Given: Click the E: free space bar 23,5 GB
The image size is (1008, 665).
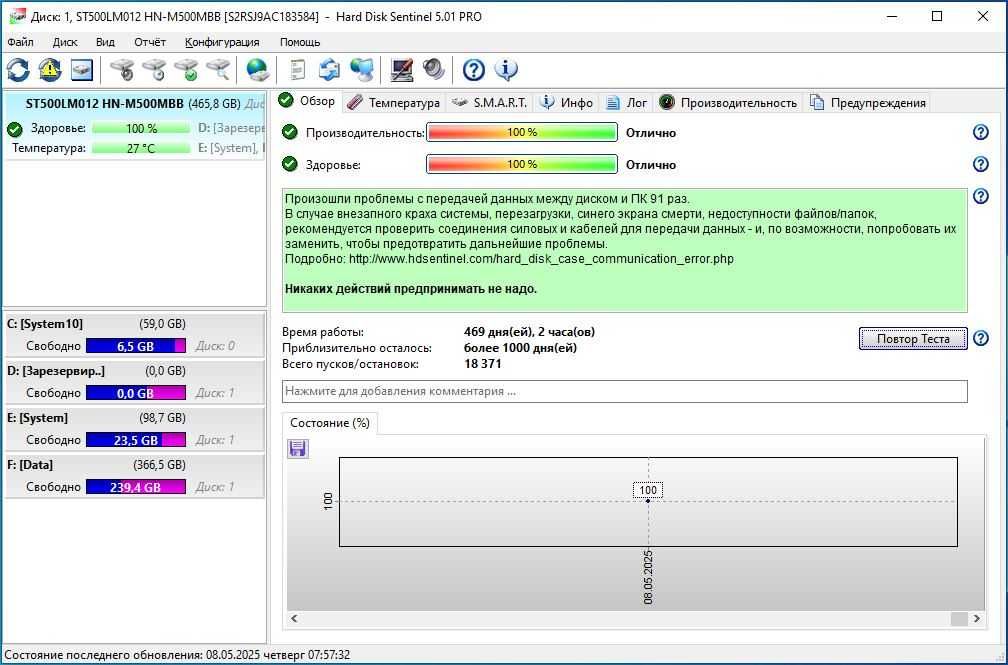Looking at the screenshot, I should (136, 440).
